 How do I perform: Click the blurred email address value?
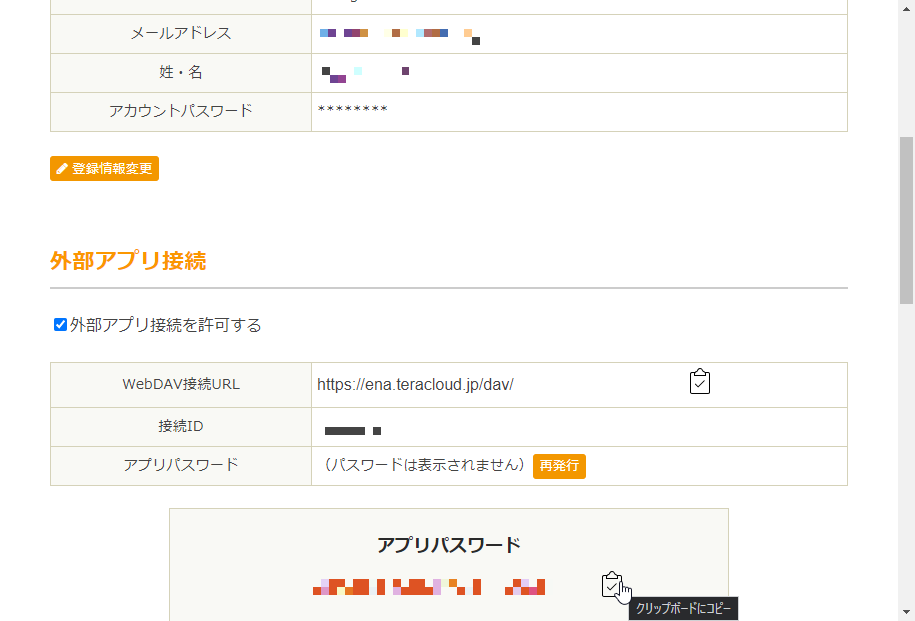(x=400, y=35)
